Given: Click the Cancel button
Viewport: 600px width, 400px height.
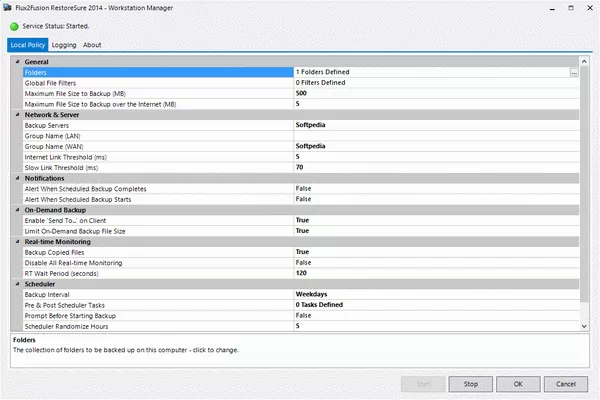Looking at the screenshot, I should (x=566, y=384).
